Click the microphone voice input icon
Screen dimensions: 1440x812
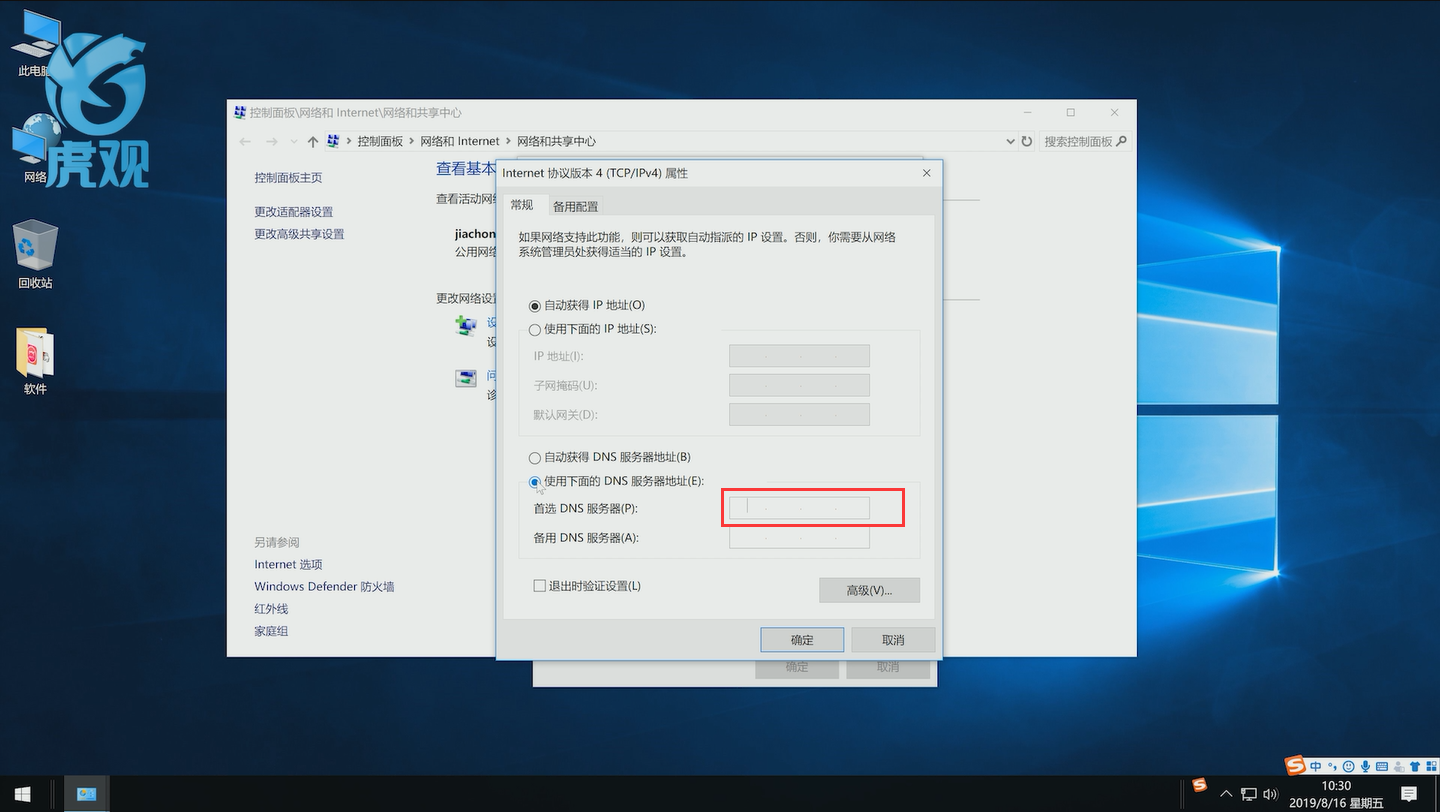pos(1365,766)
